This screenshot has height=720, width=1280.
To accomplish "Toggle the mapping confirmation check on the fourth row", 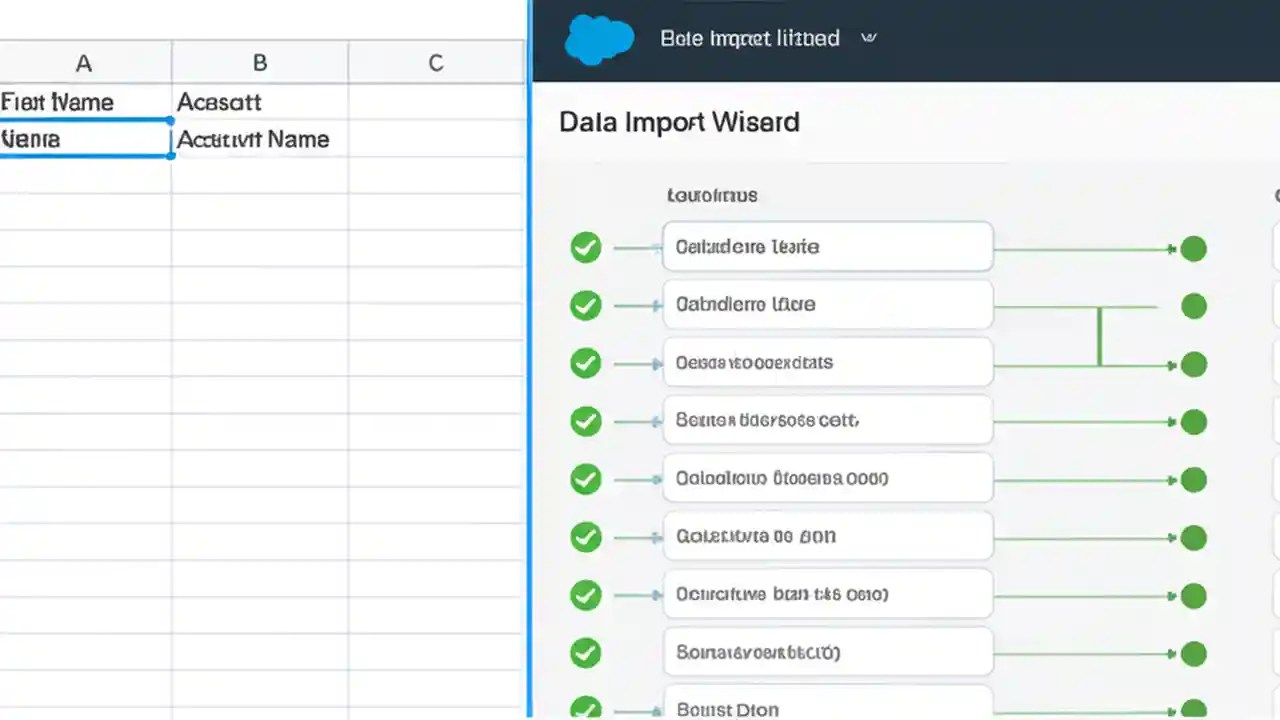I will (586, 421).
